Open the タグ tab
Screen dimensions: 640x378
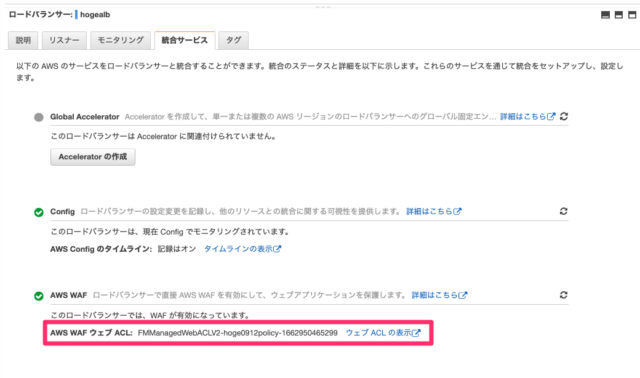point(233,40)
